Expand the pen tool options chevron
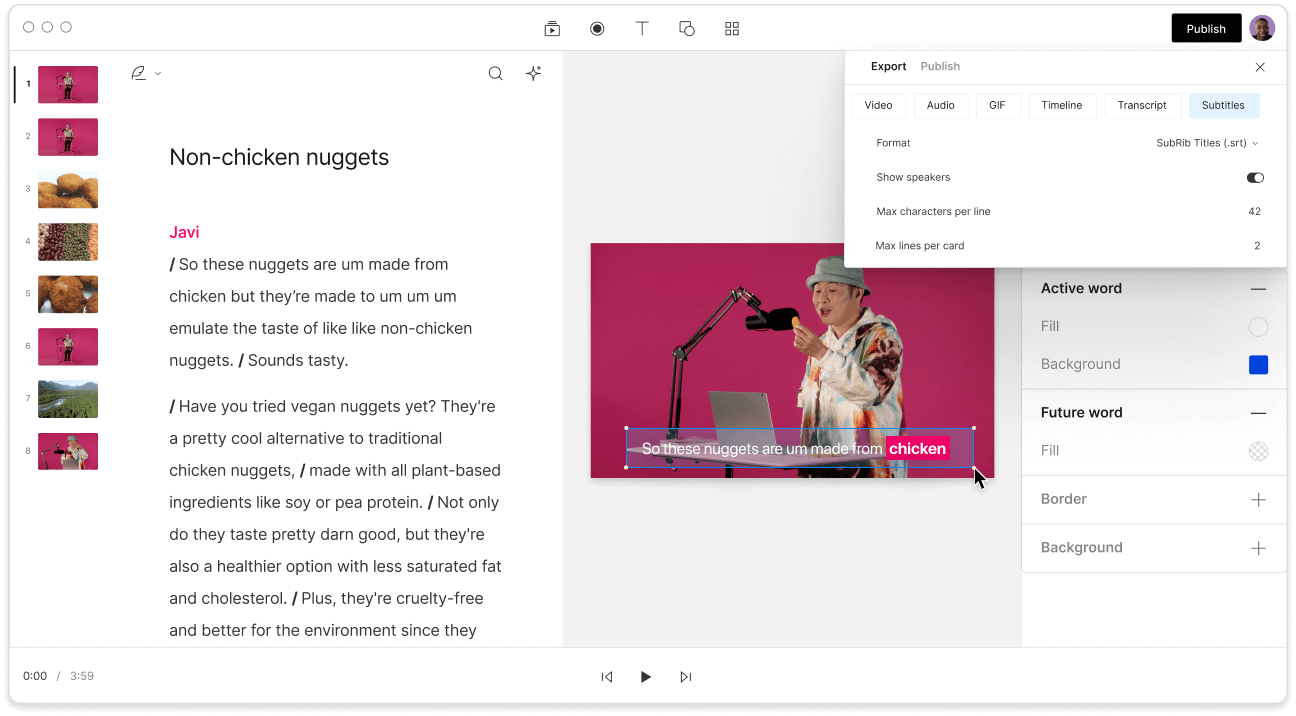The height and width of the screenshot is (716, 1296). coord(155,74)
